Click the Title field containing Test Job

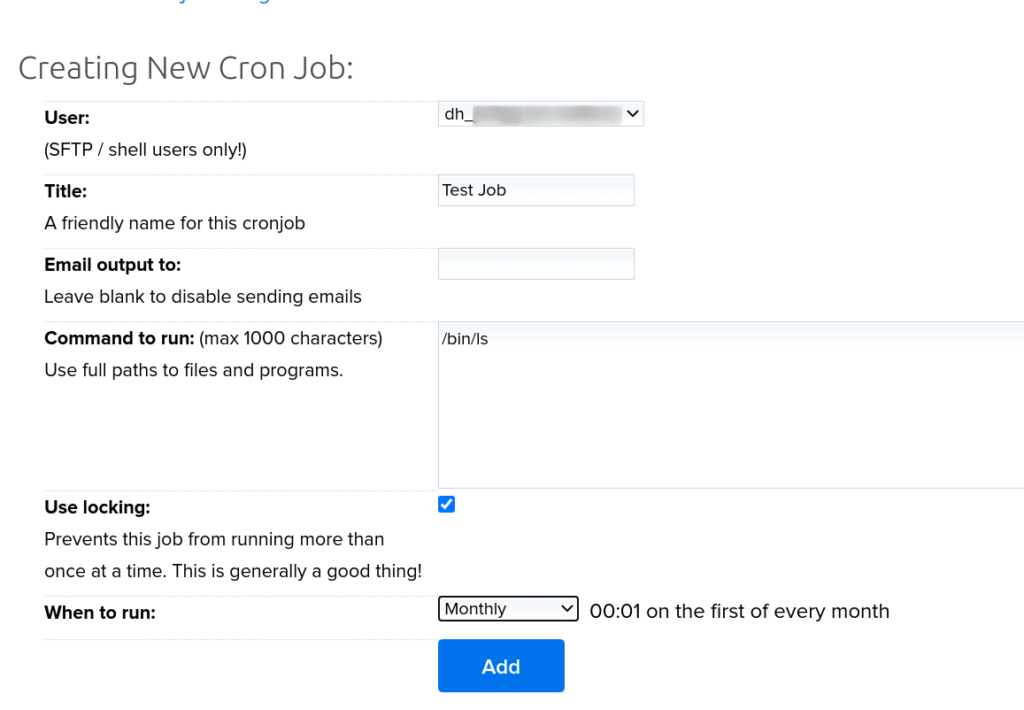click(x=536, y=190)
